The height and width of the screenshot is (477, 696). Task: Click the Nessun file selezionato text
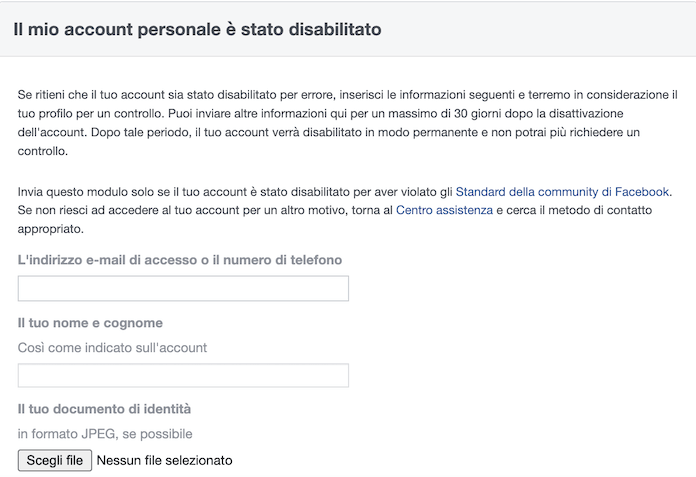coord(164,460)
